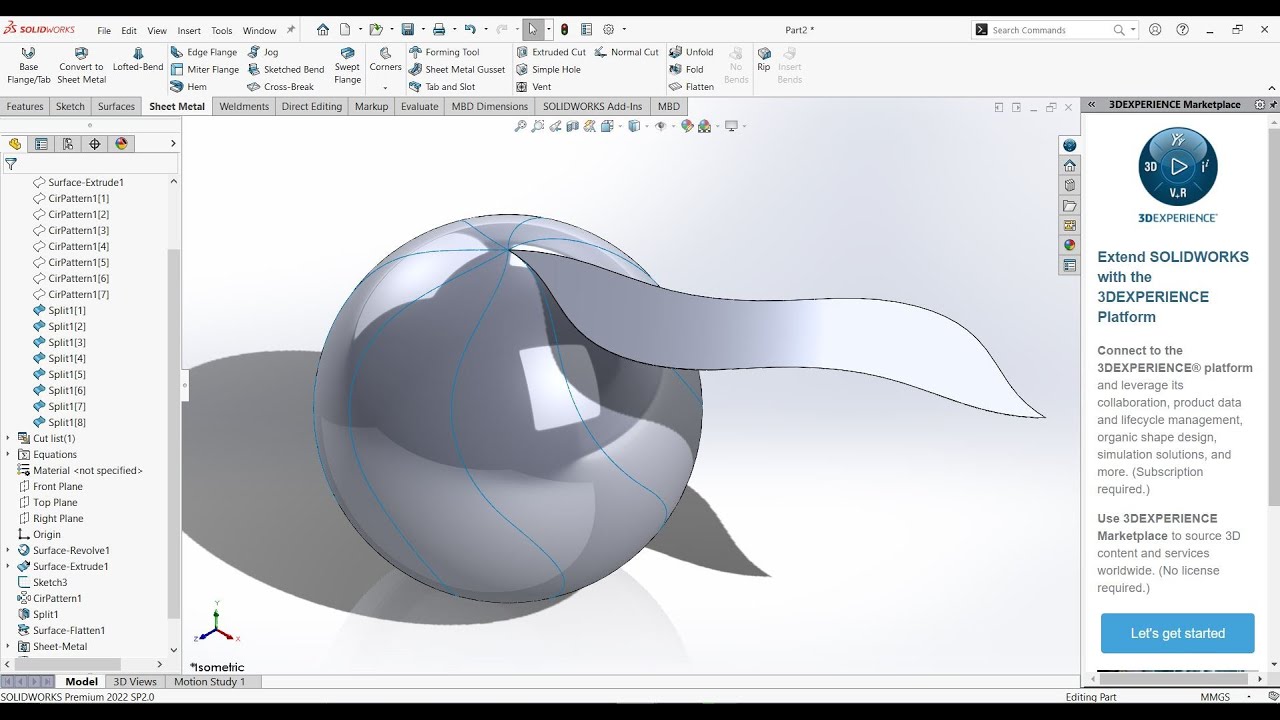Click the Base Flange/Tab tool

tap(29, 66)
